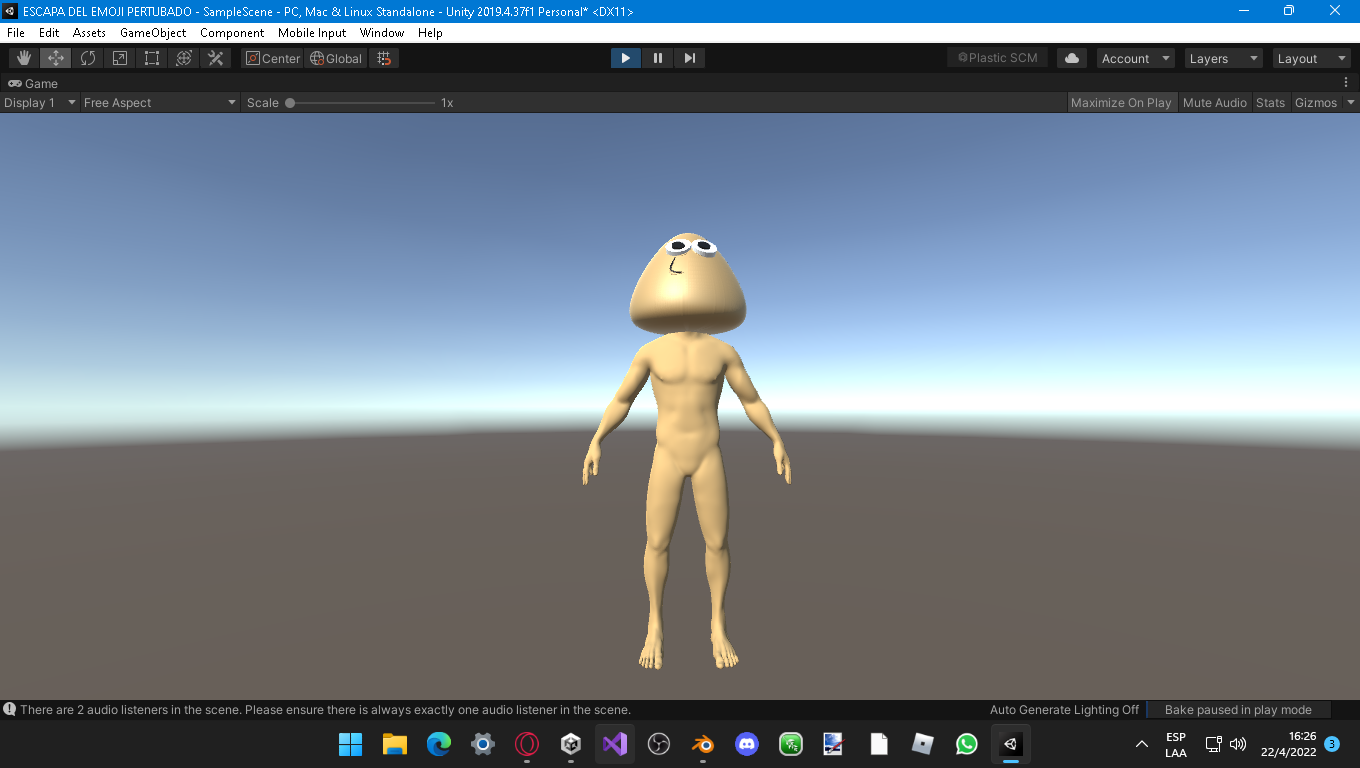Toggle Mute Audio
1360x768 pixels.
[1215, 102]
